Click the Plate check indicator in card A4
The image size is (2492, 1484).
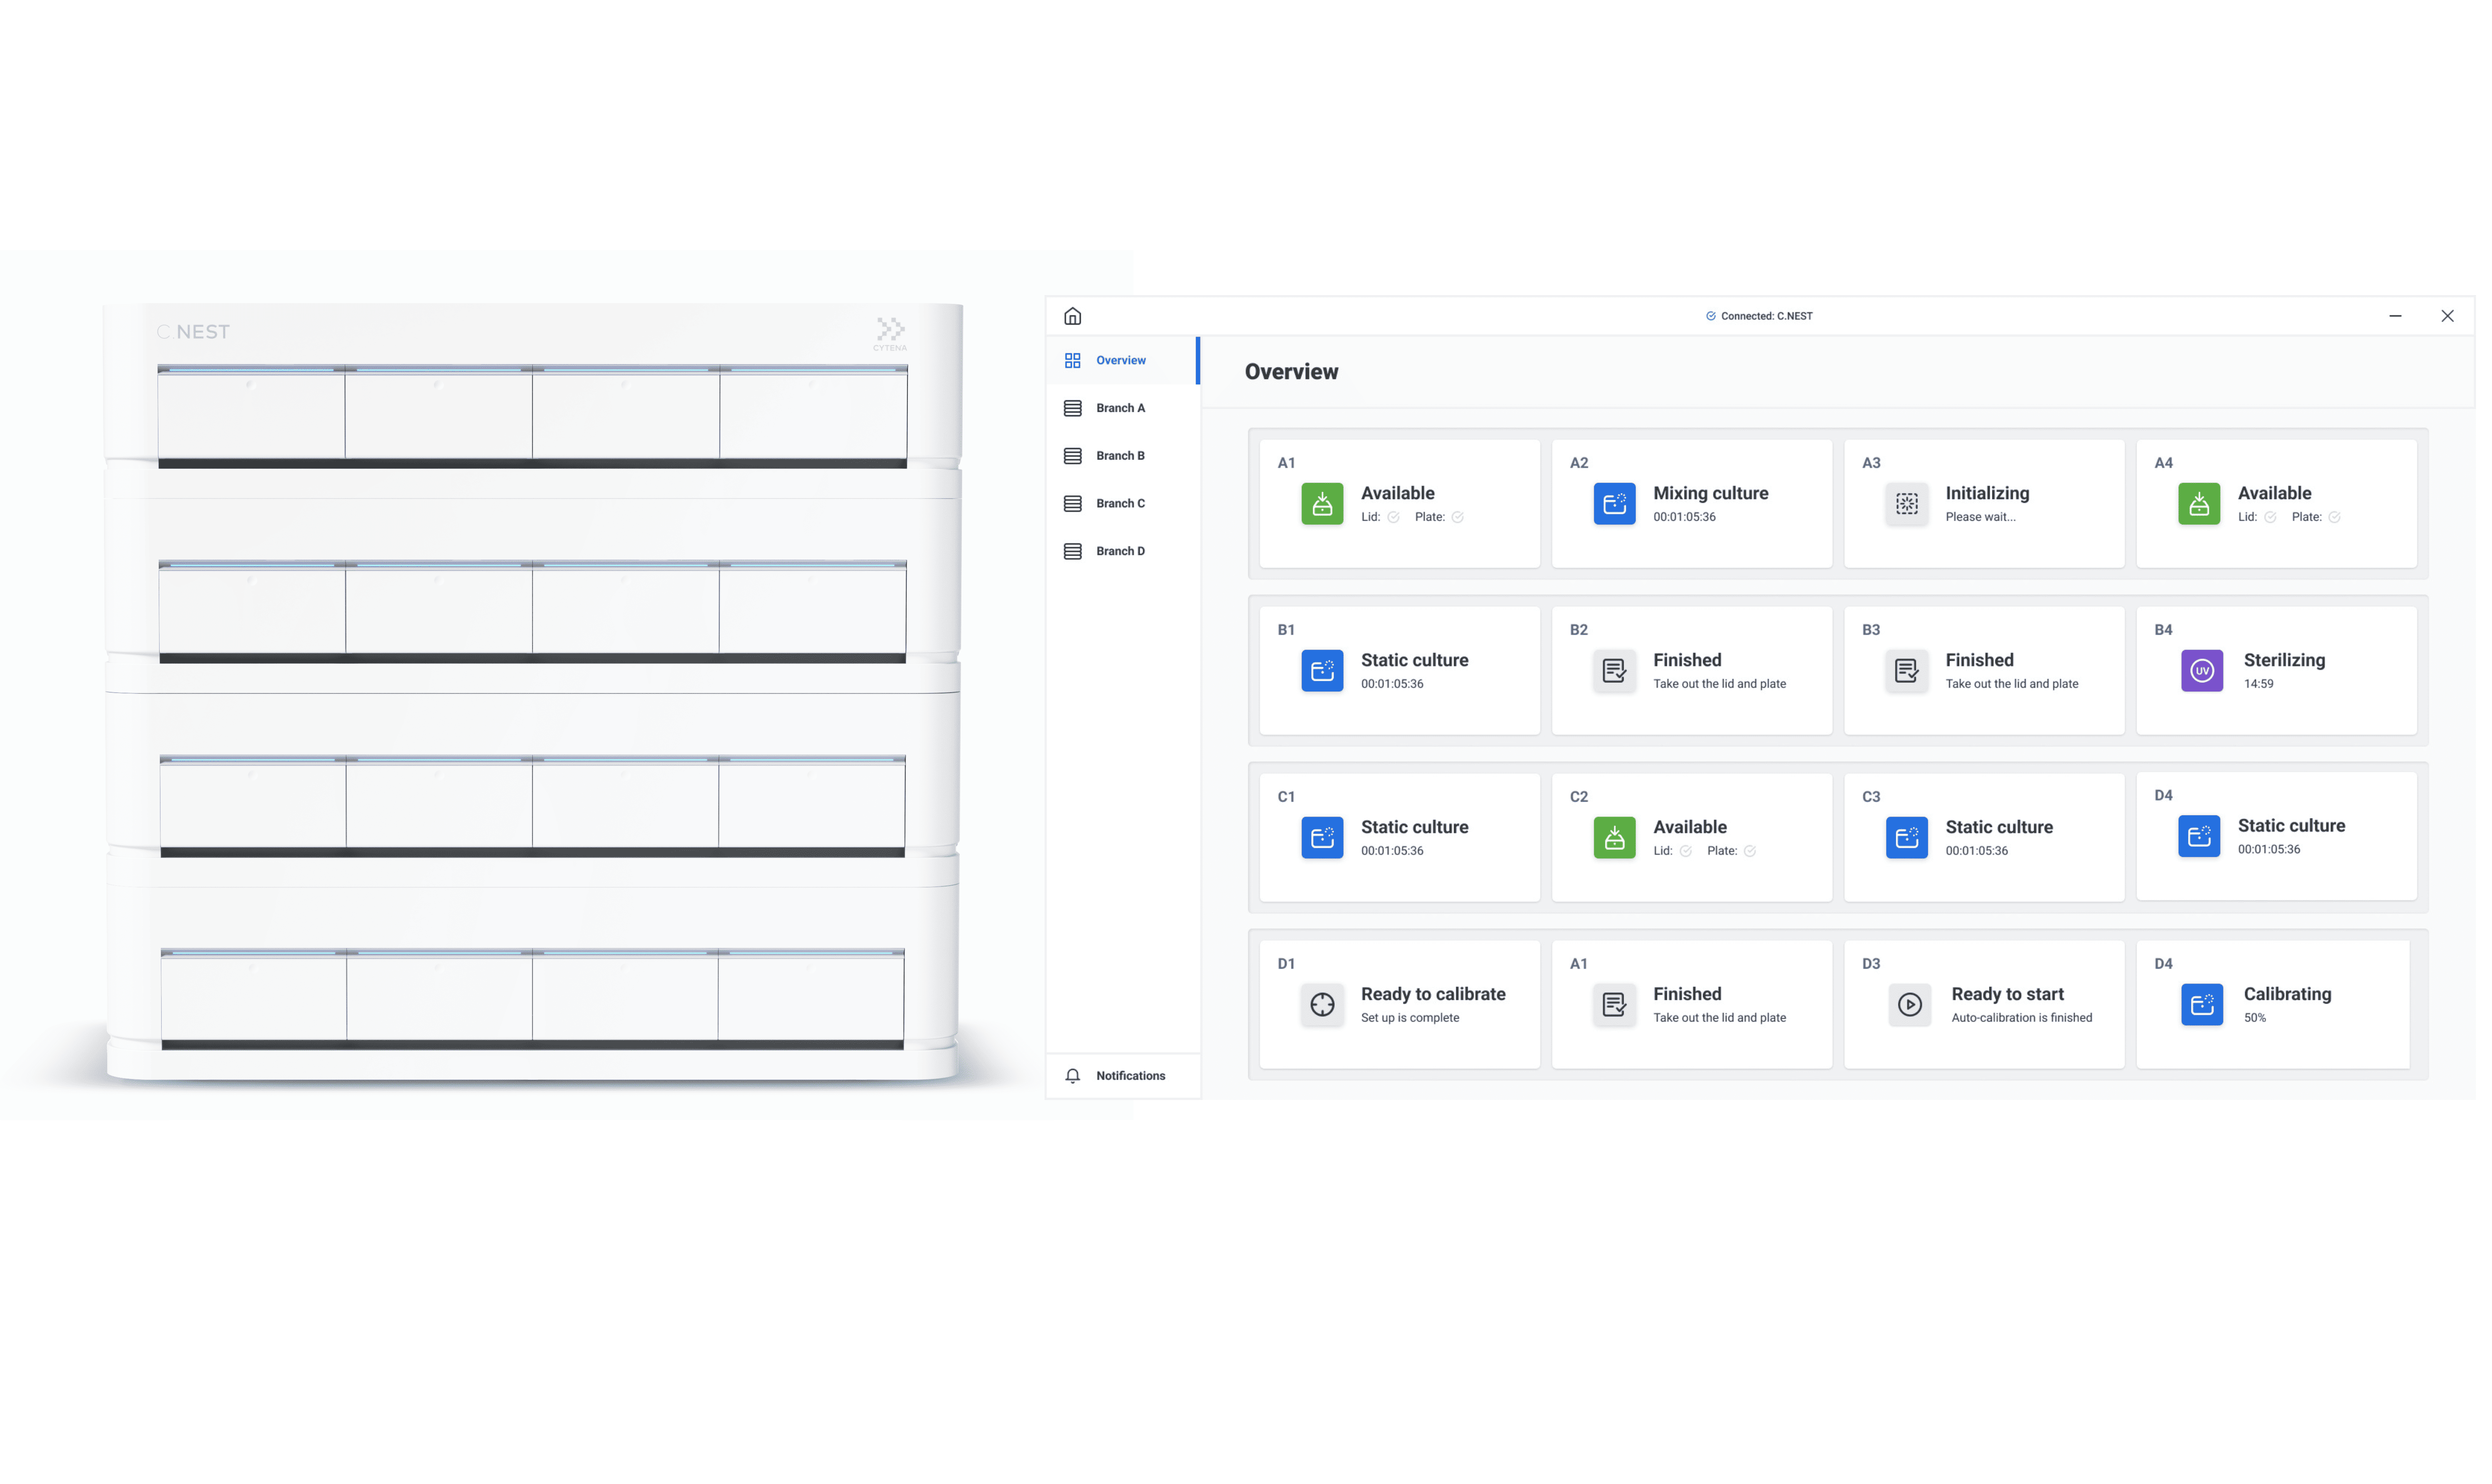click(2334, 517)
